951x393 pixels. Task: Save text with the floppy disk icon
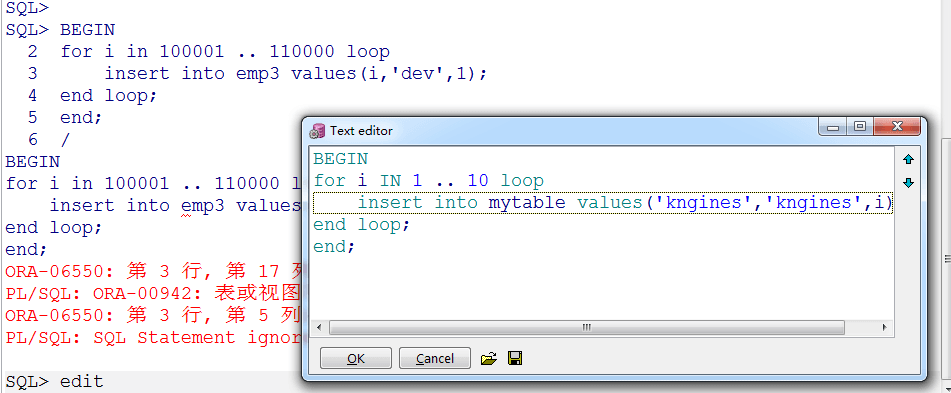[x=515, y=358]
